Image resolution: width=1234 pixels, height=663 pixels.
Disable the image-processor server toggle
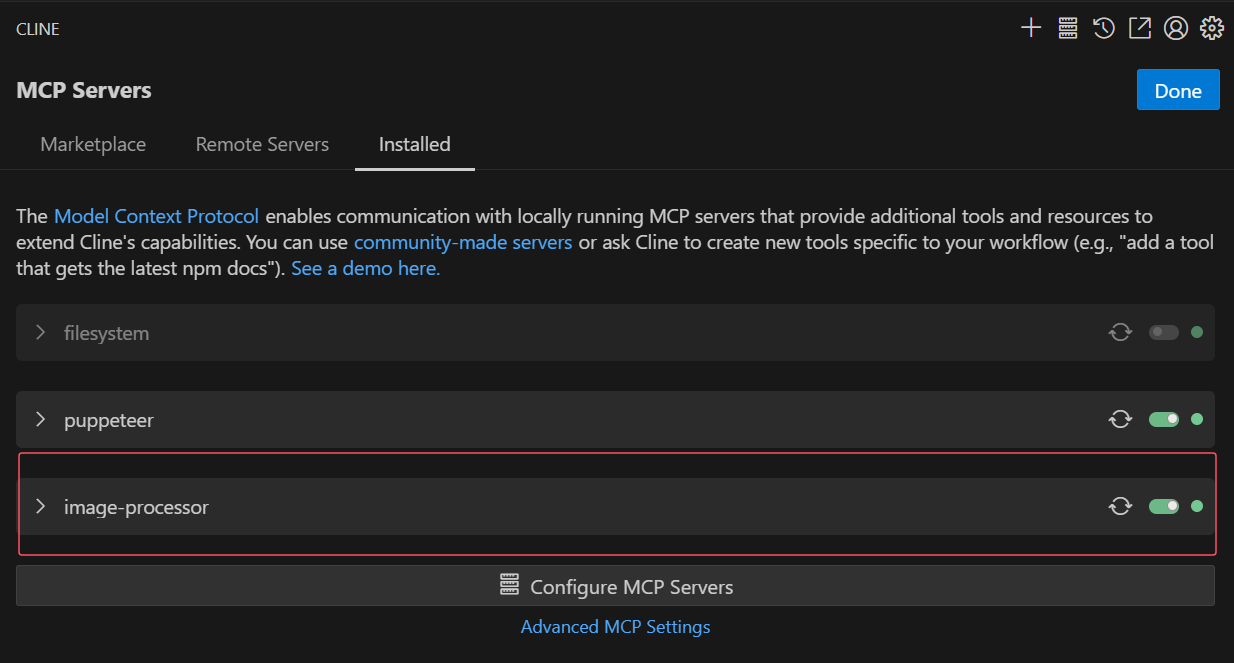(x=1164, y=506)
